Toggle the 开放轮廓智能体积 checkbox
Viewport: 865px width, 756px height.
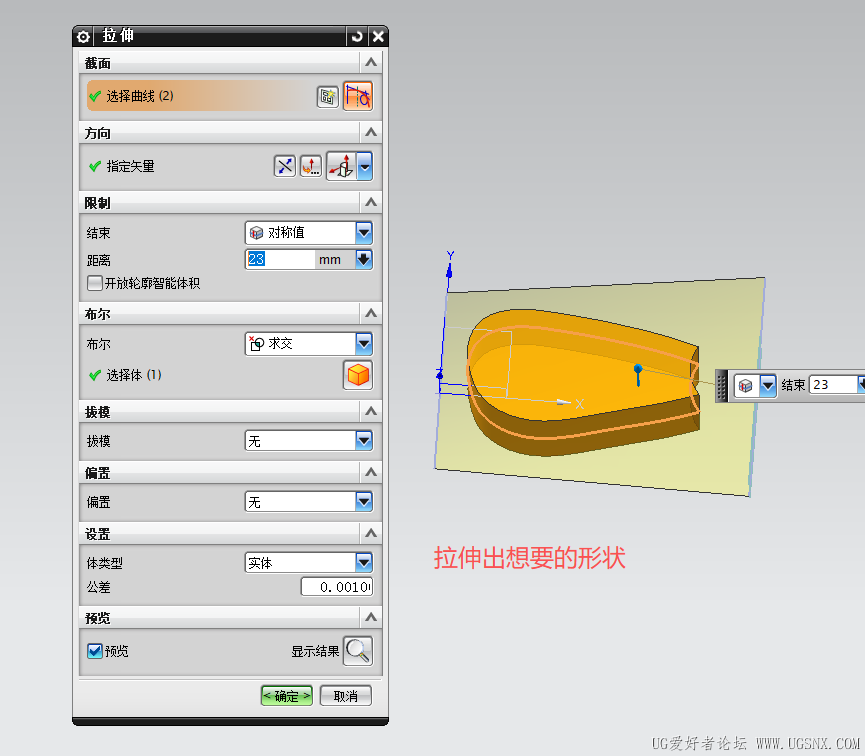click(95, 283)
